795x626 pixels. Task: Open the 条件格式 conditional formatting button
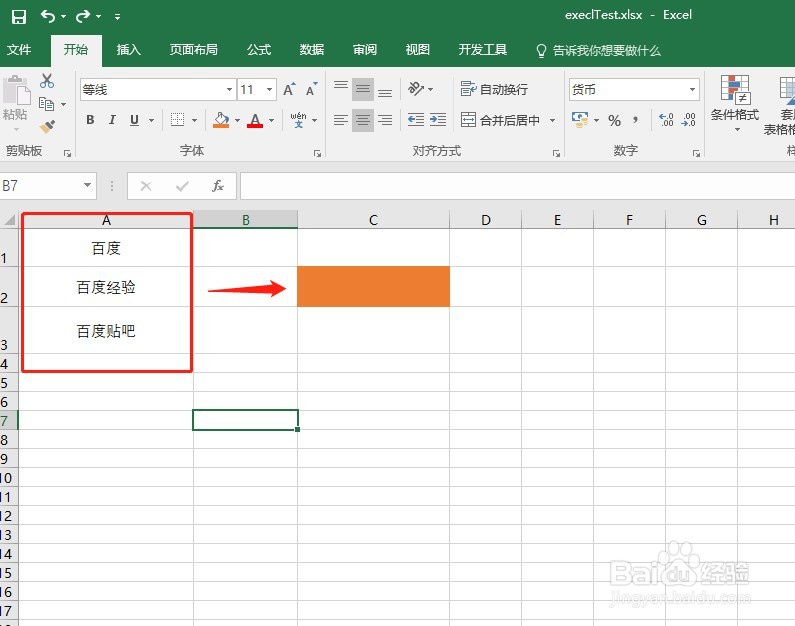[735, 103]
